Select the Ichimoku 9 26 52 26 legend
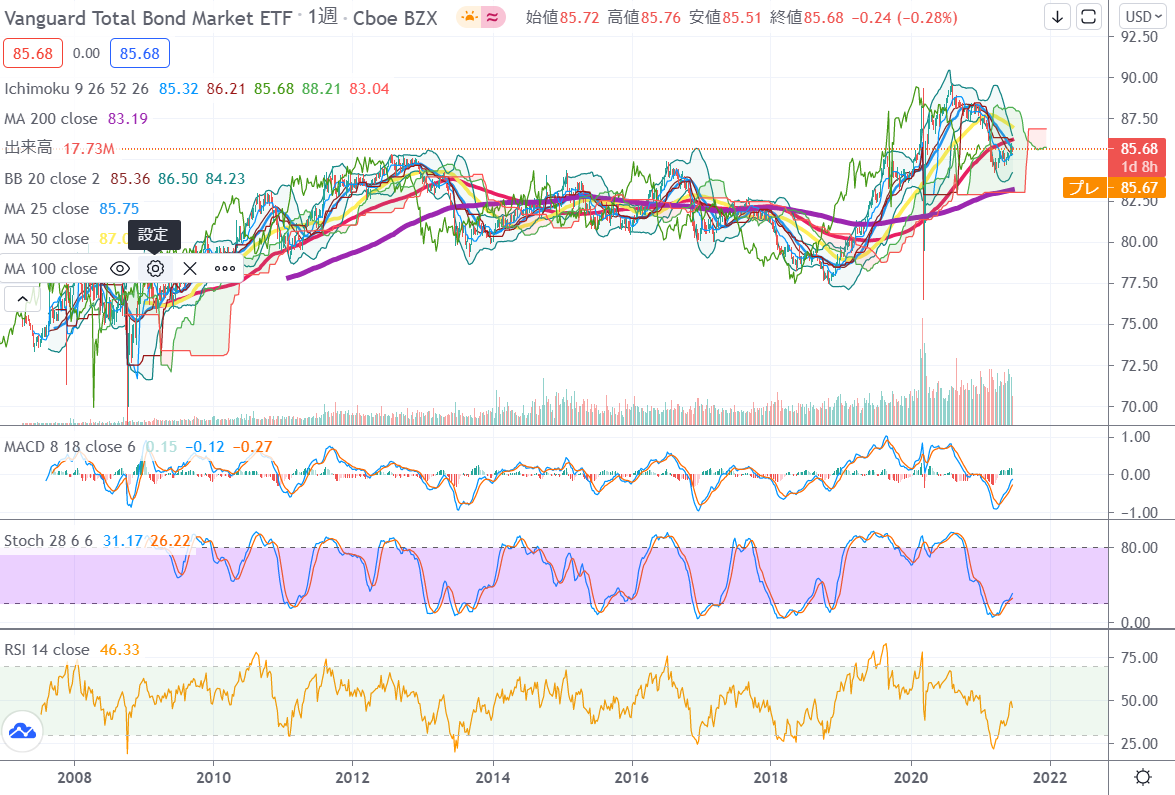This screenshot has height=795, width=1175. (76, 88)
